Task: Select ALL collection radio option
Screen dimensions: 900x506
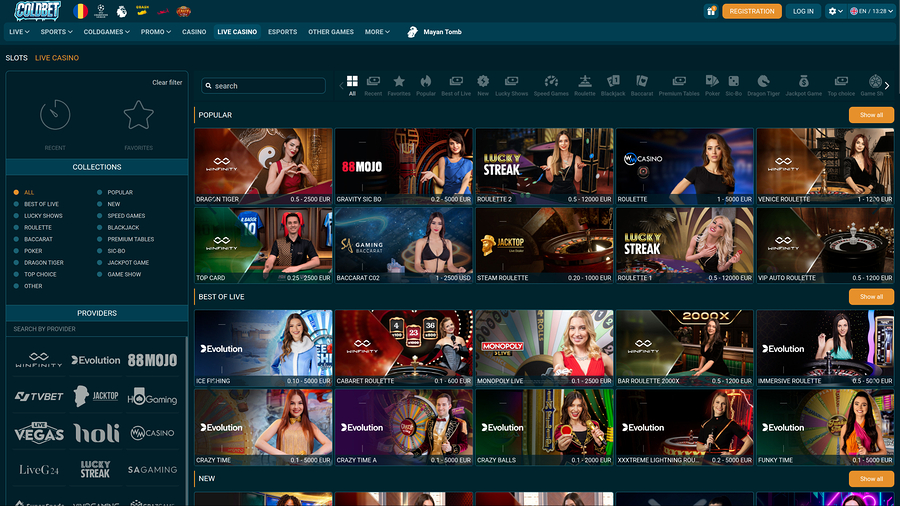Action: pyautogui.click(x=24, y=192)
